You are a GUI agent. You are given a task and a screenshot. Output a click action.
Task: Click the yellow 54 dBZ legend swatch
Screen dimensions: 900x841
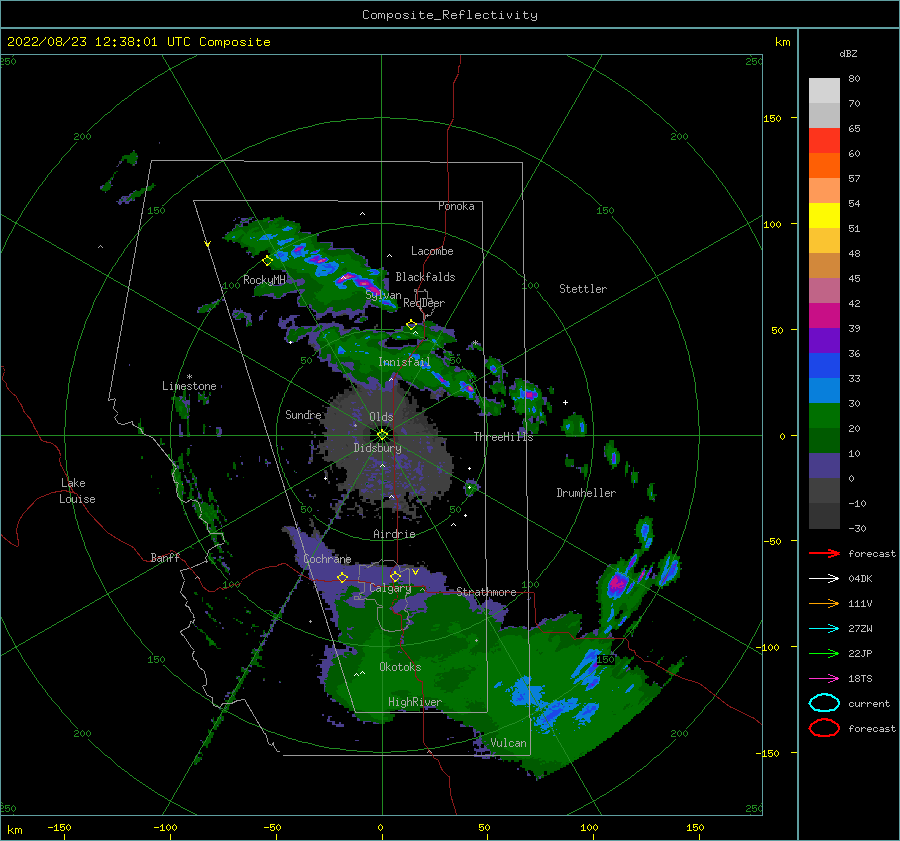824,215
